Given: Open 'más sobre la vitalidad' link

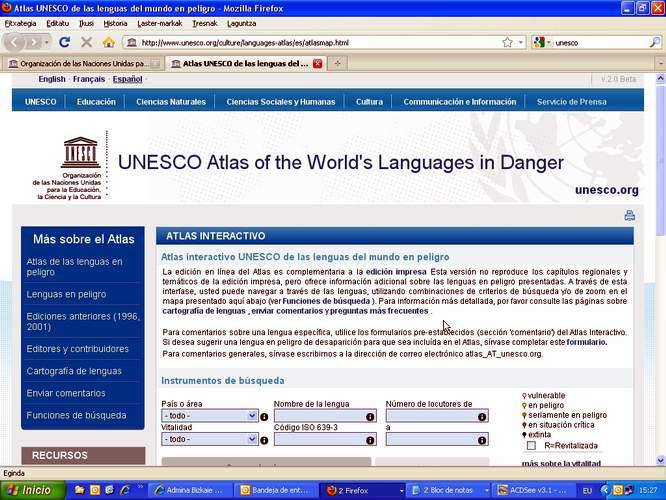Looking at the screenshot, I should 561,463.
